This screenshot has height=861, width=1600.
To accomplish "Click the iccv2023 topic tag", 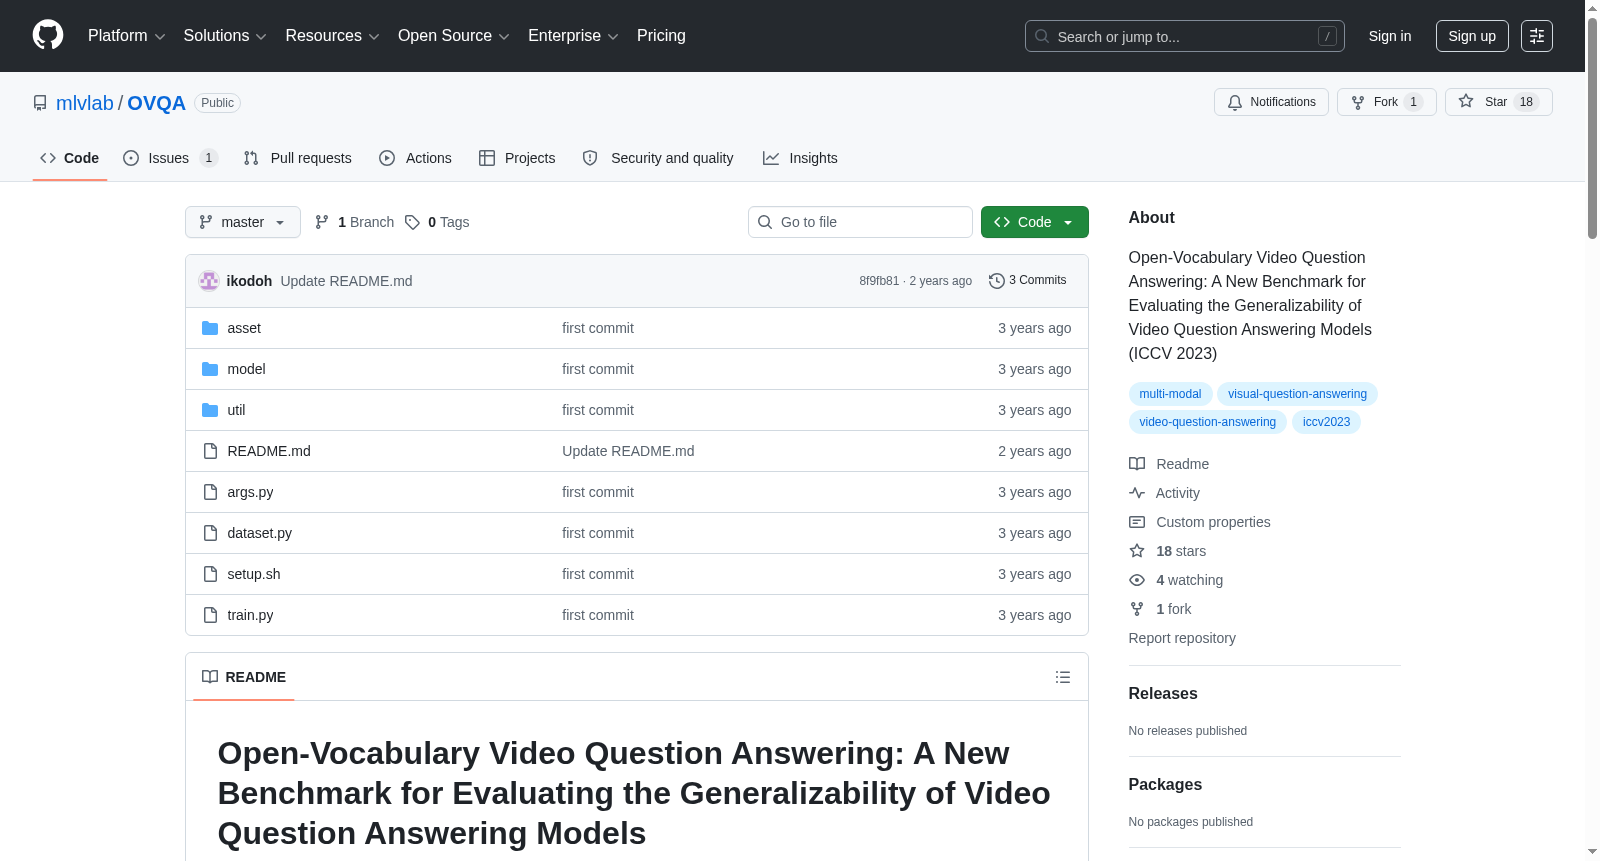I will pos(1326,422).
